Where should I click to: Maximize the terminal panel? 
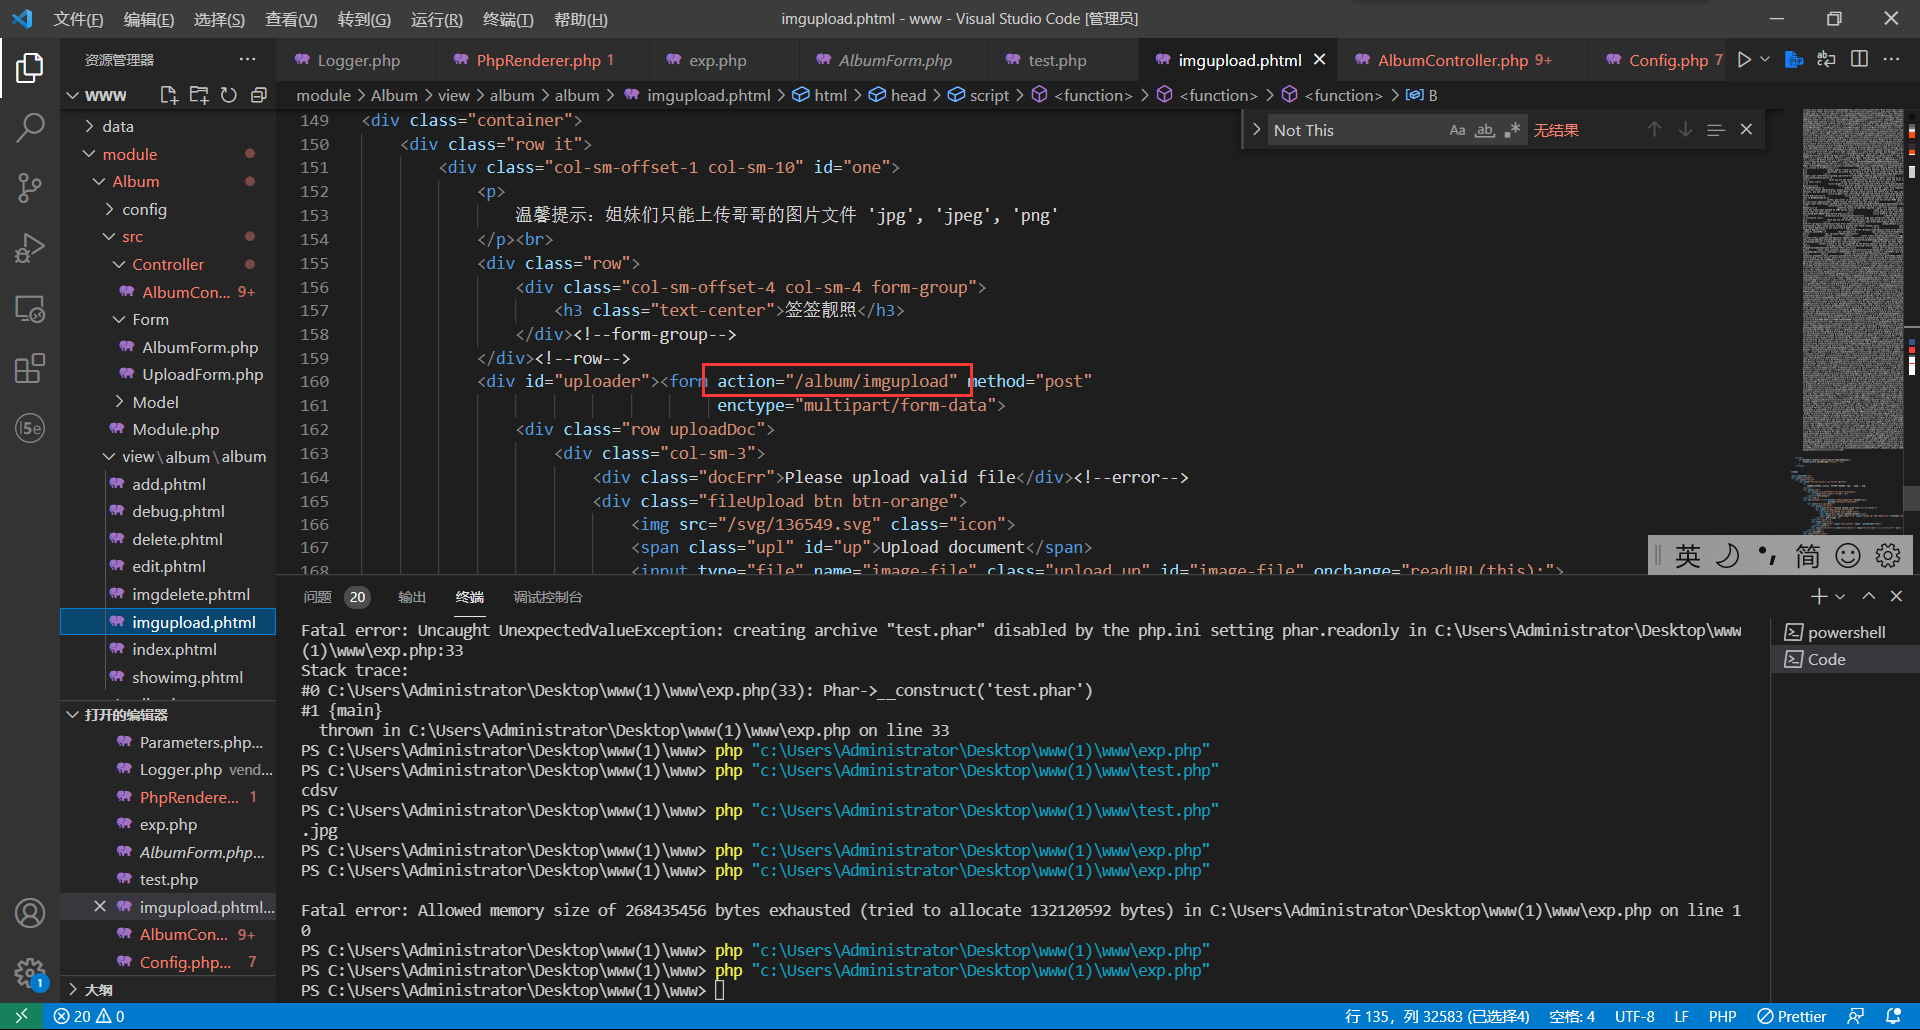(1868, 596)
